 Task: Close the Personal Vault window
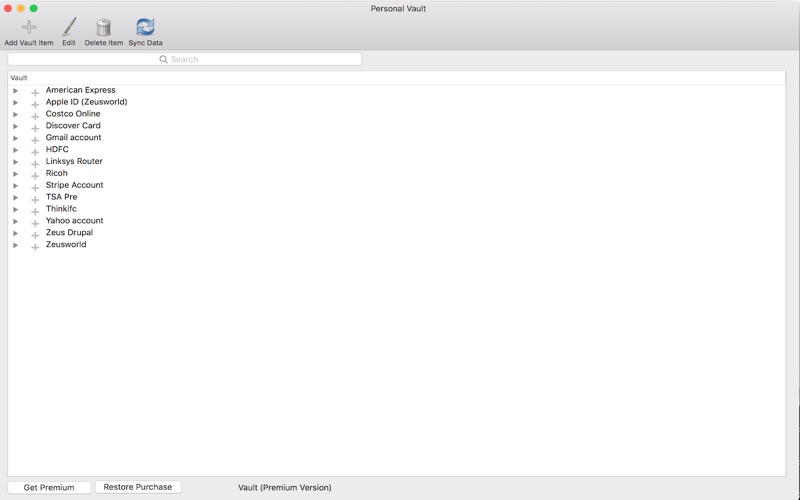[8, 8]
